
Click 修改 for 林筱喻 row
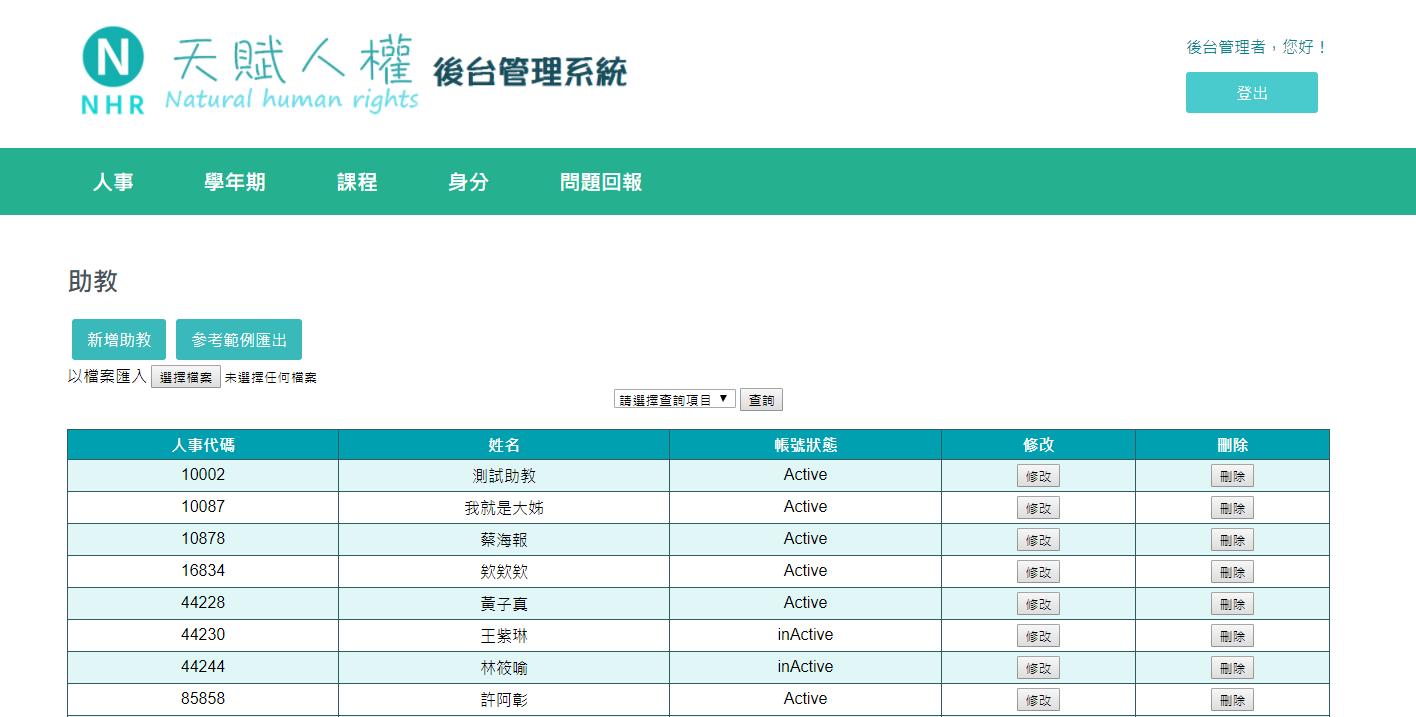(1038, 668)
